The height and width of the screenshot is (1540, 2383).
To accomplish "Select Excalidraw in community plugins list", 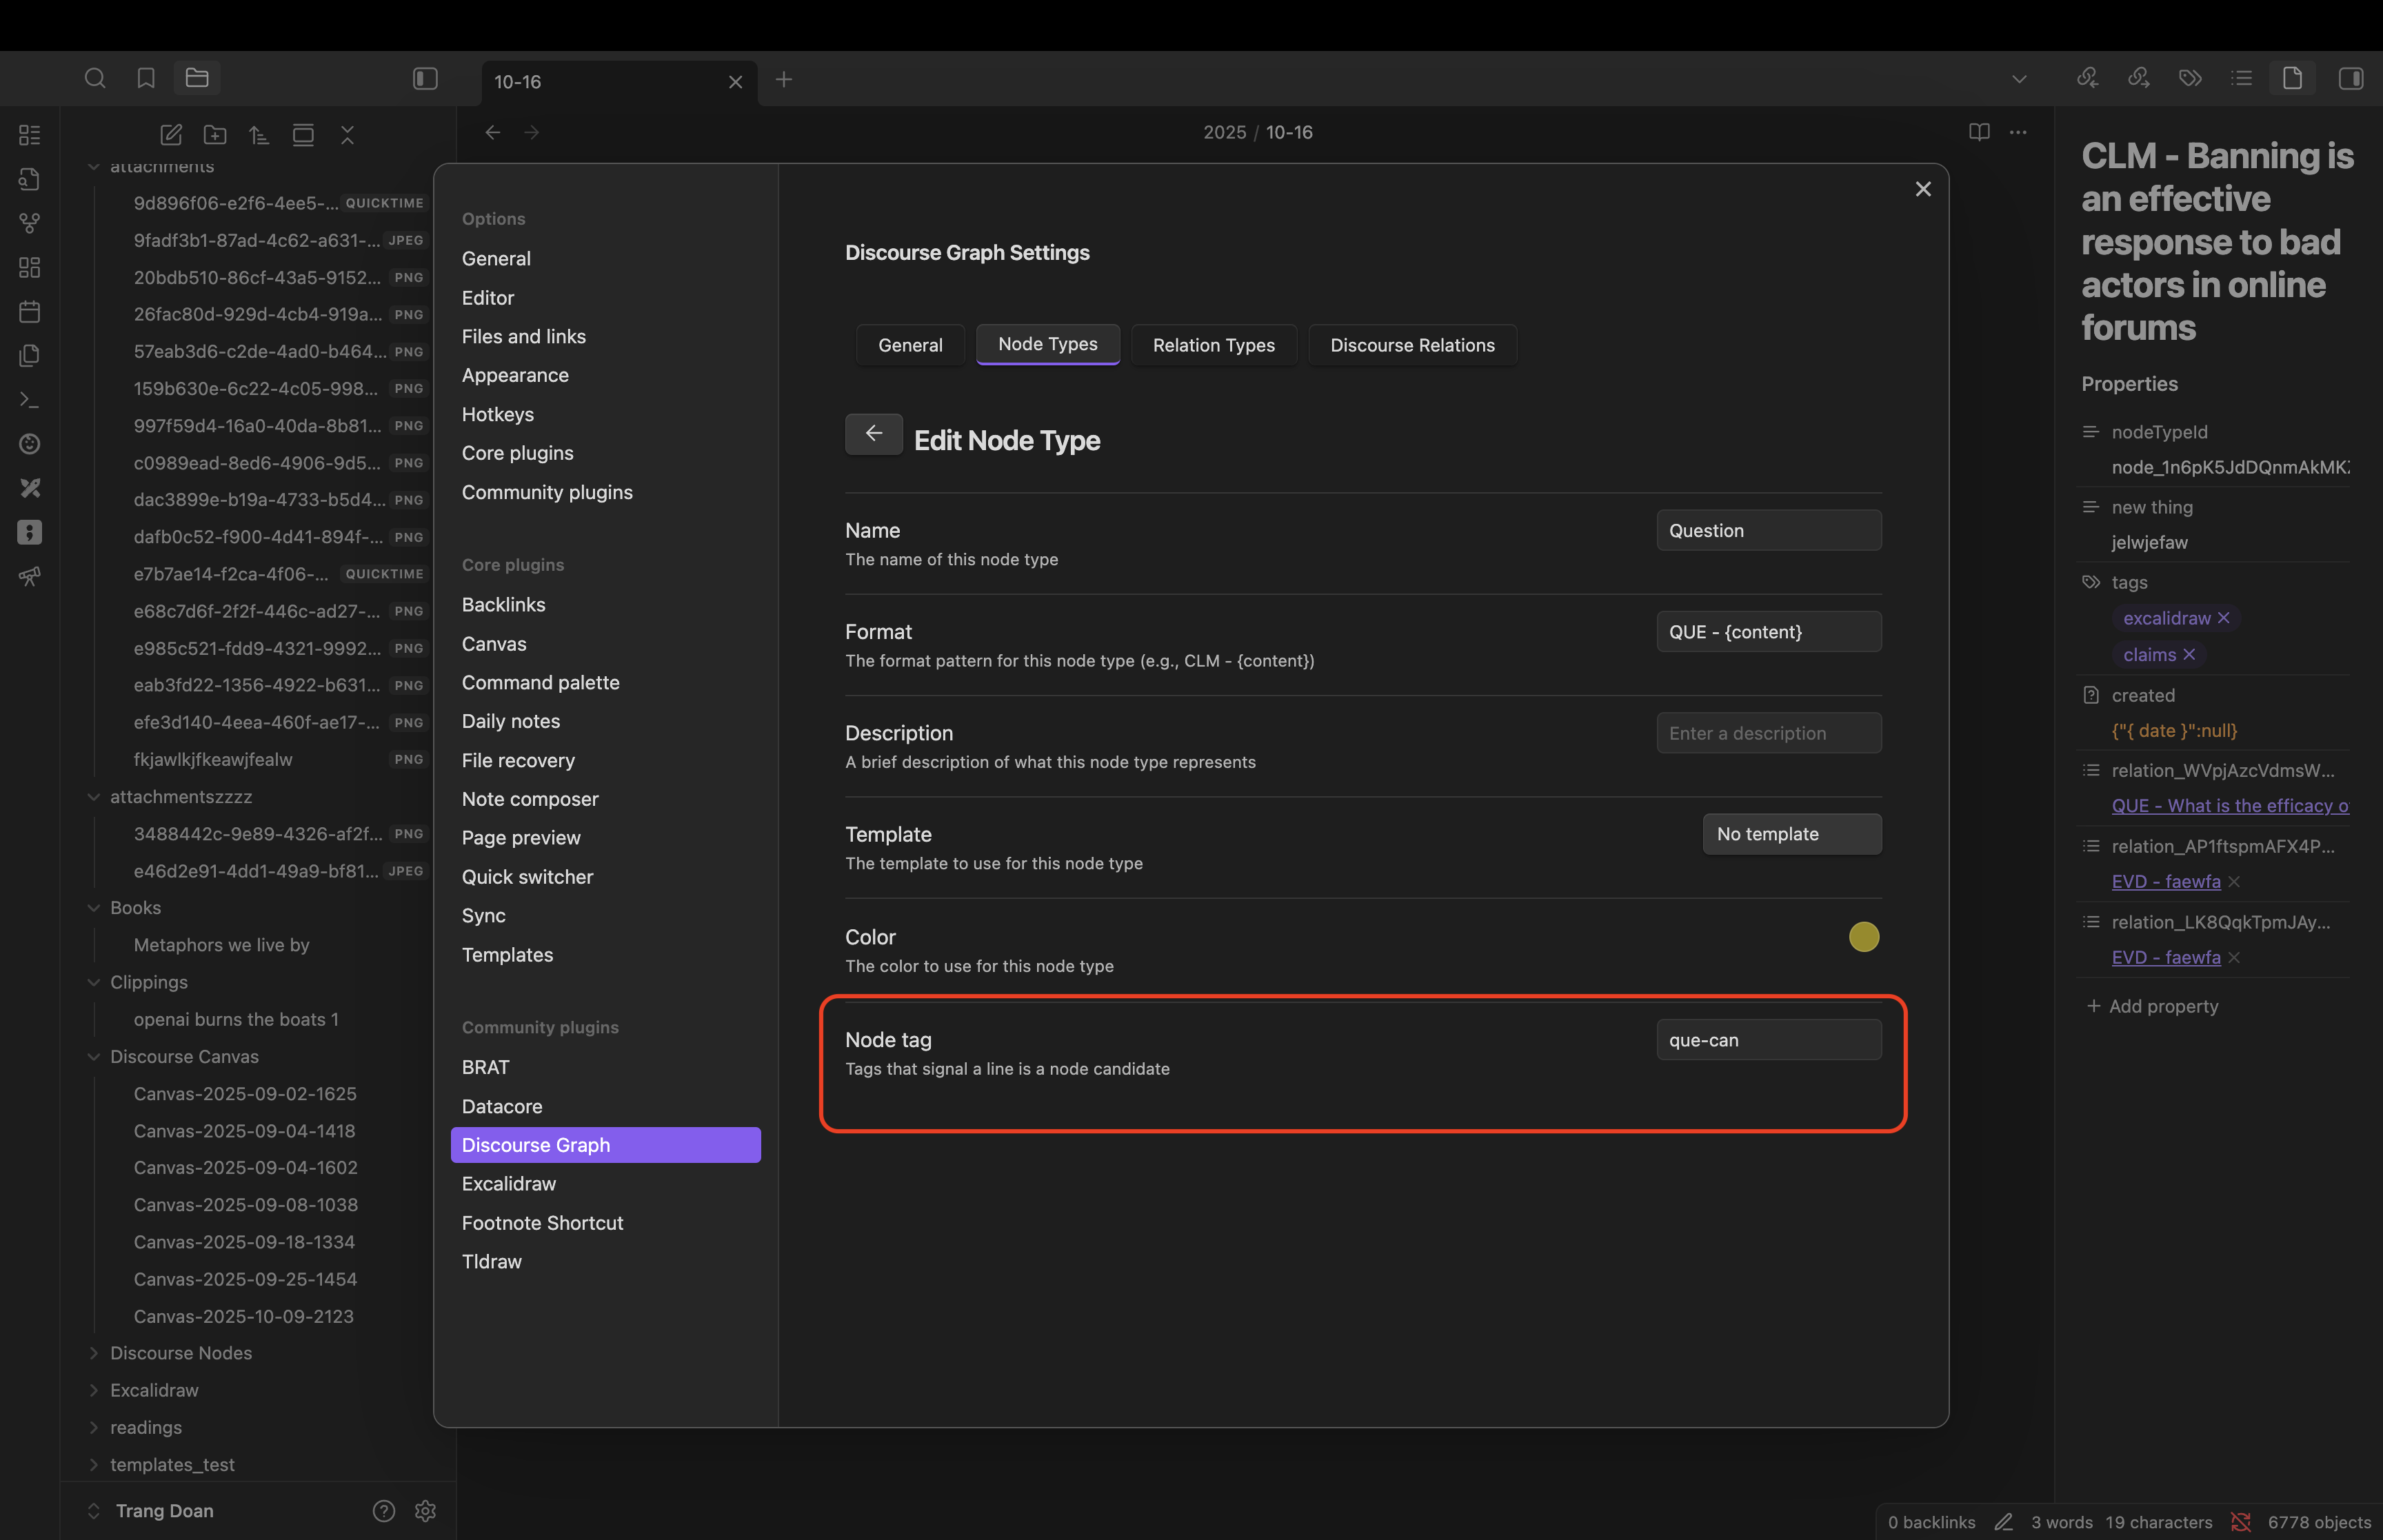I will coord(508,1183).
